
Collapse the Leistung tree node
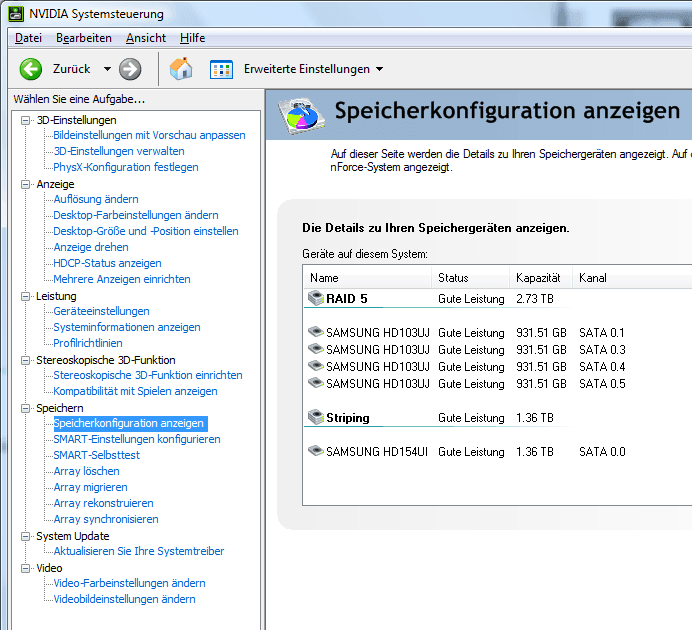point(26,296)
